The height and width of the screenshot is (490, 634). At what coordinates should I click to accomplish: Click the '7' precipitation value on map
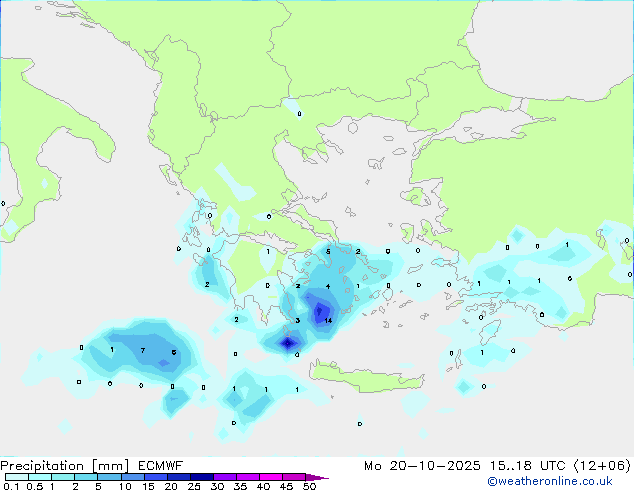click(x=143, y=351)
